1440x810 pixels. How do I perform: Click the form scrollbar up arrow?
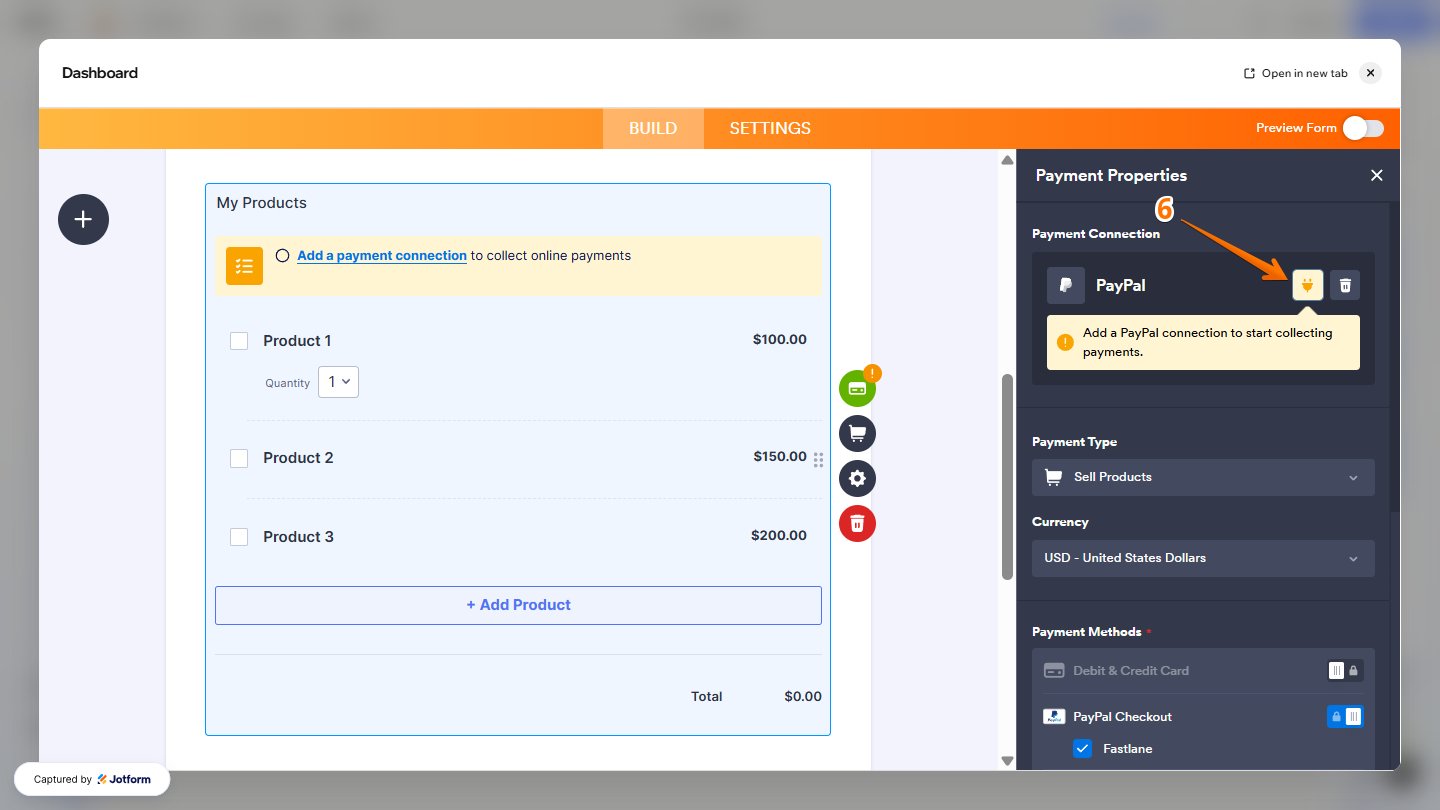1007,160
